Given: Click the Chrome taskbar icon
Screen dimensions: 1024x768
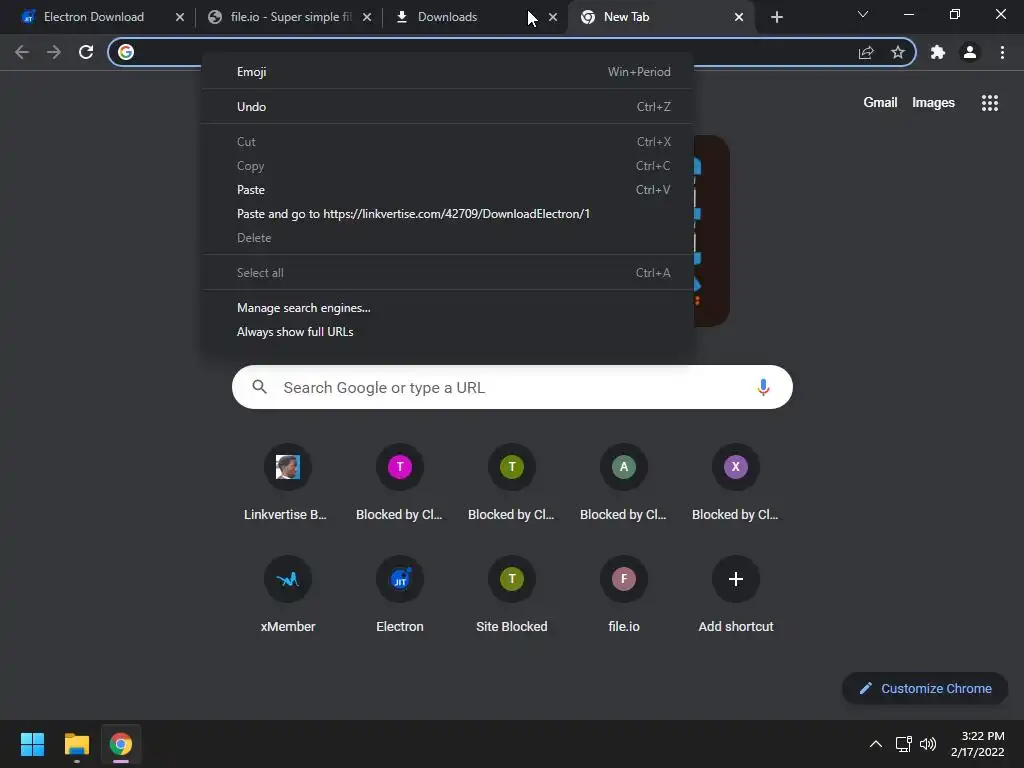Looking at the screenshot, I should pyautogui.click(x=121, y=744).
